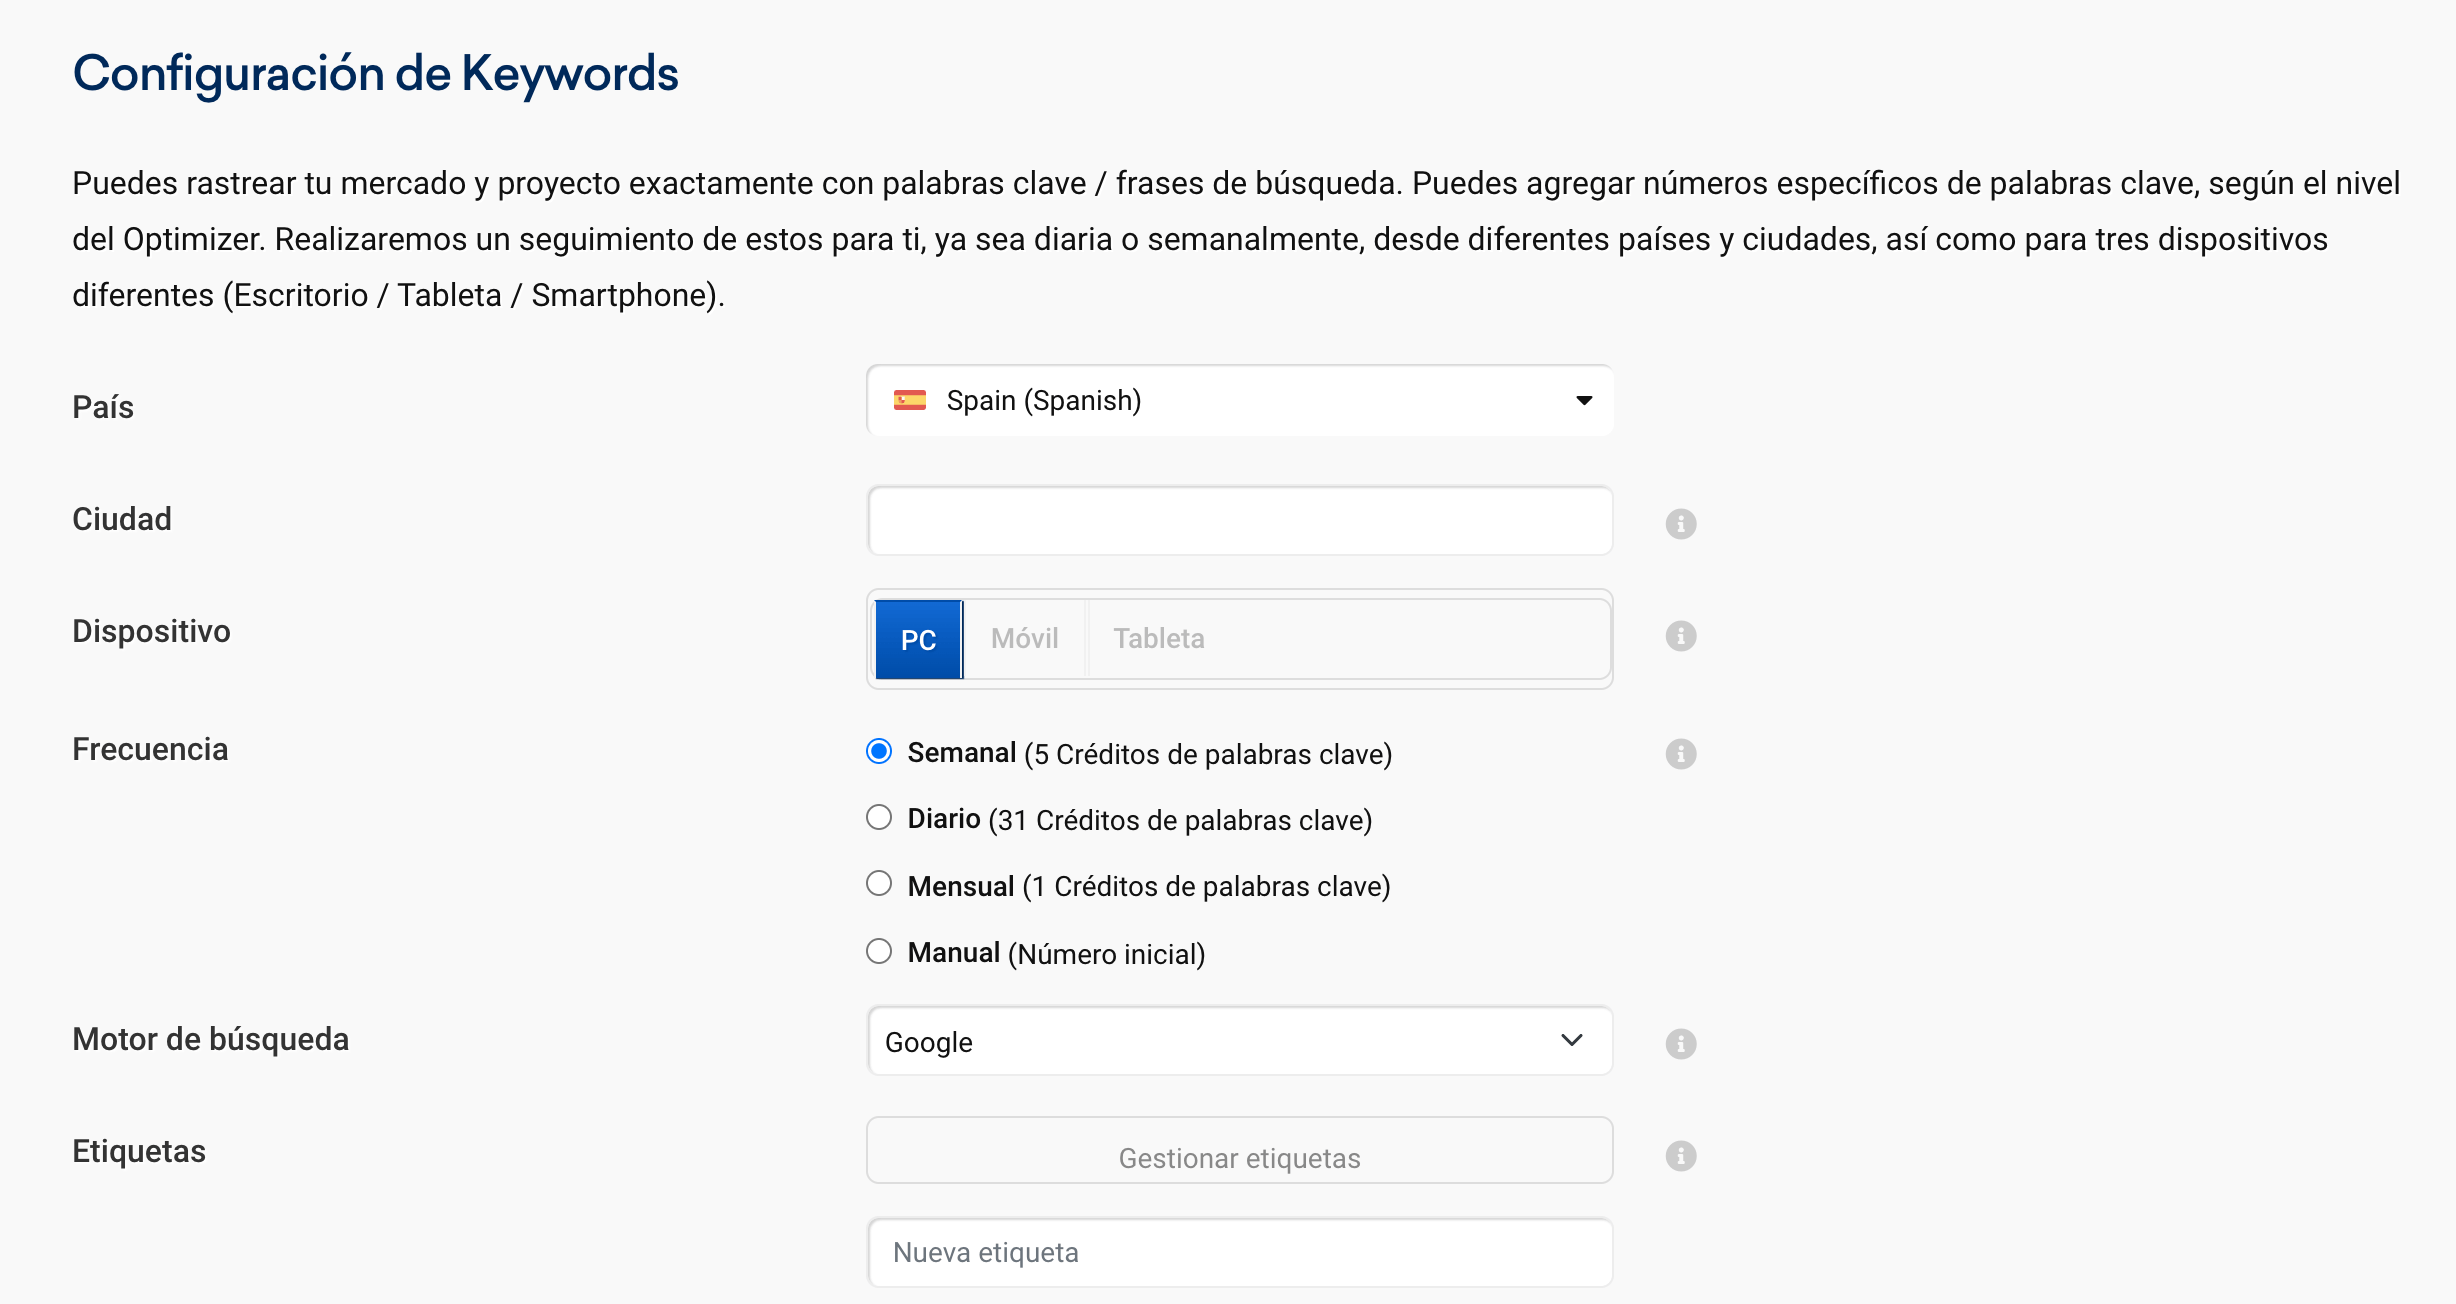Switch device to Tableta

1158,638
